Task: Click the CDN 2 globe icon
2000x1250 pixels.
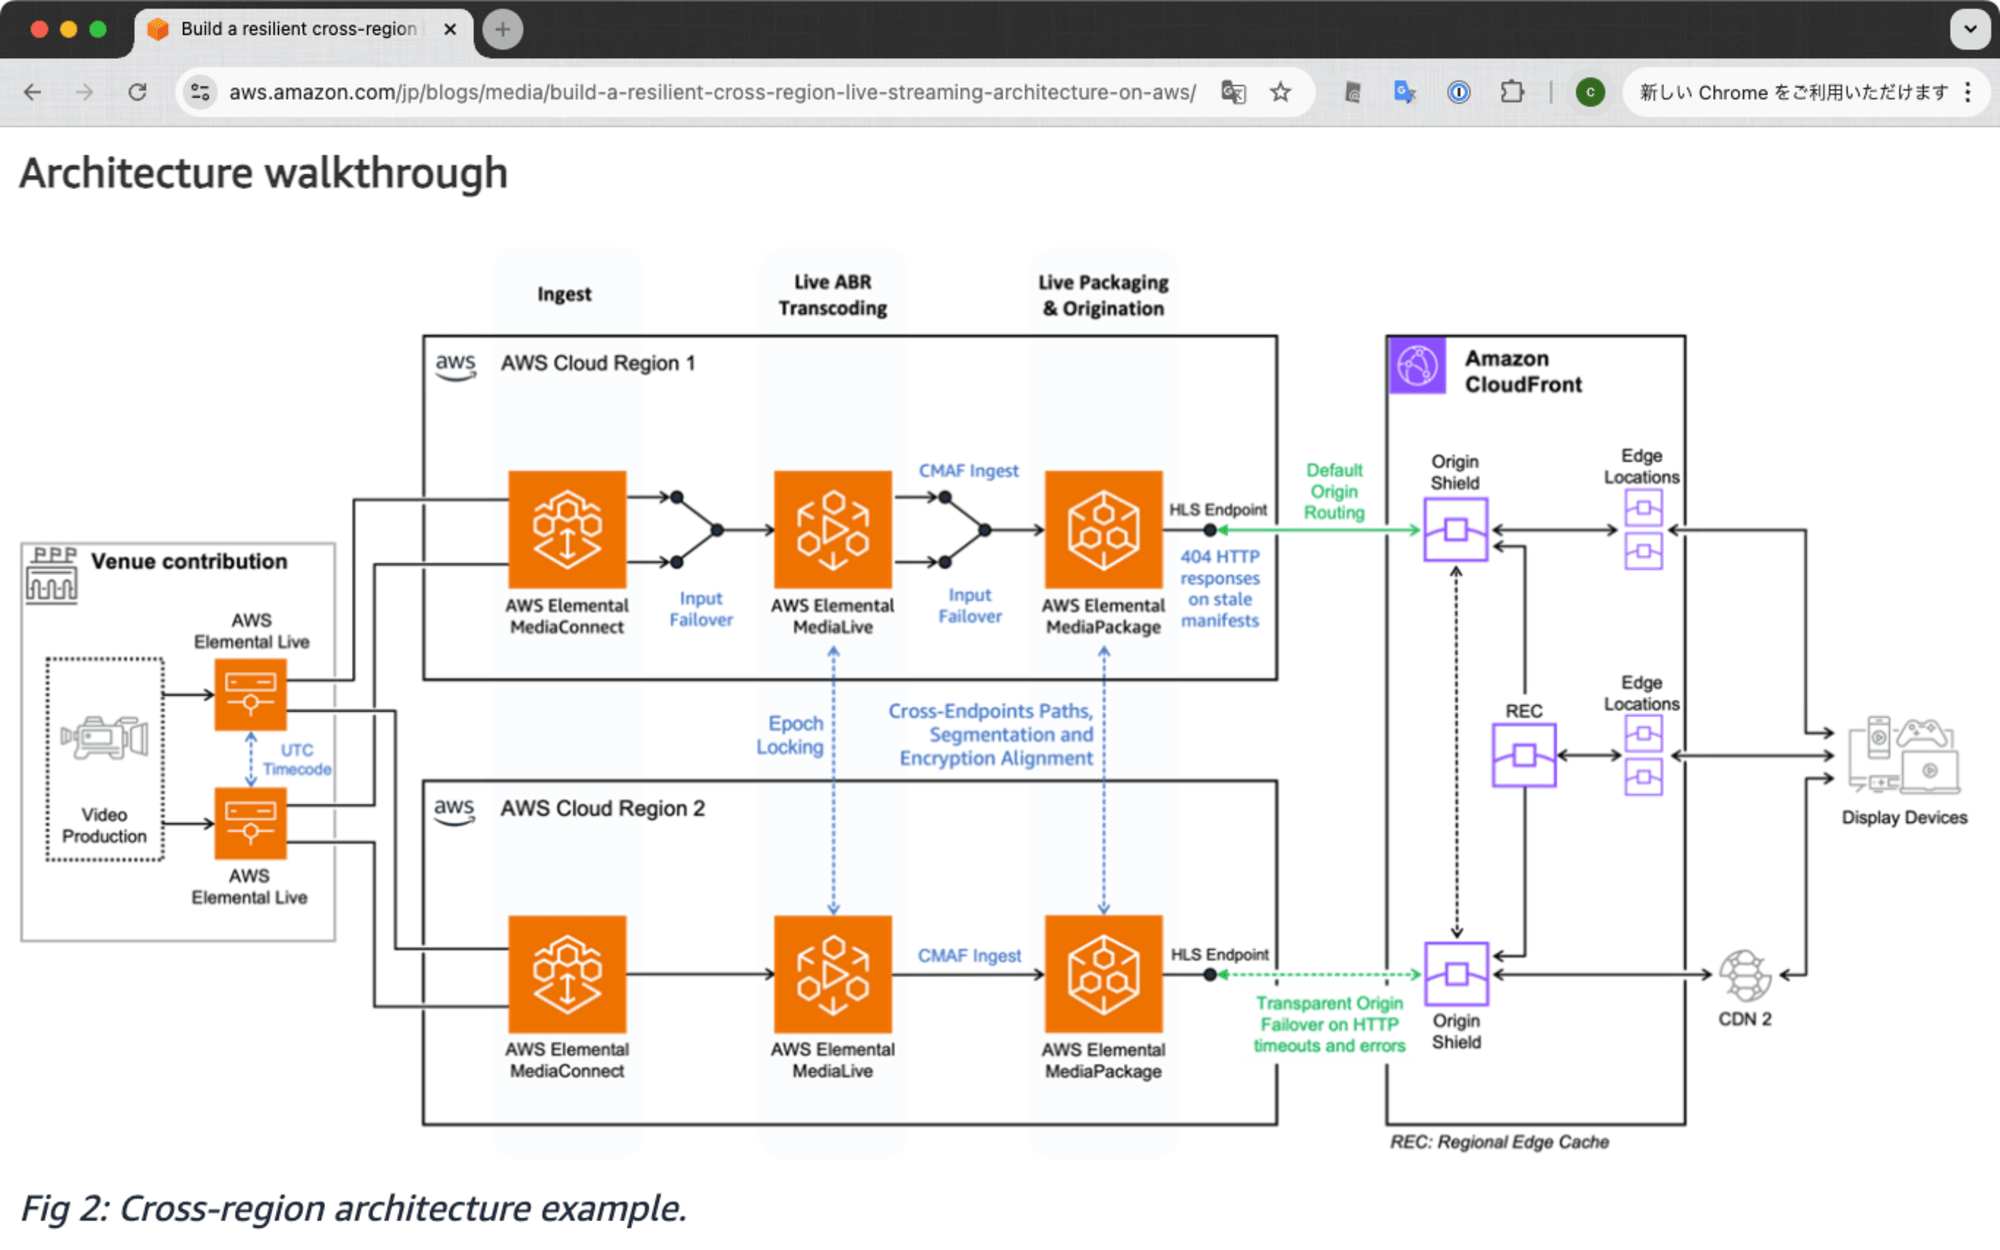Action: tap(1745, 975)
